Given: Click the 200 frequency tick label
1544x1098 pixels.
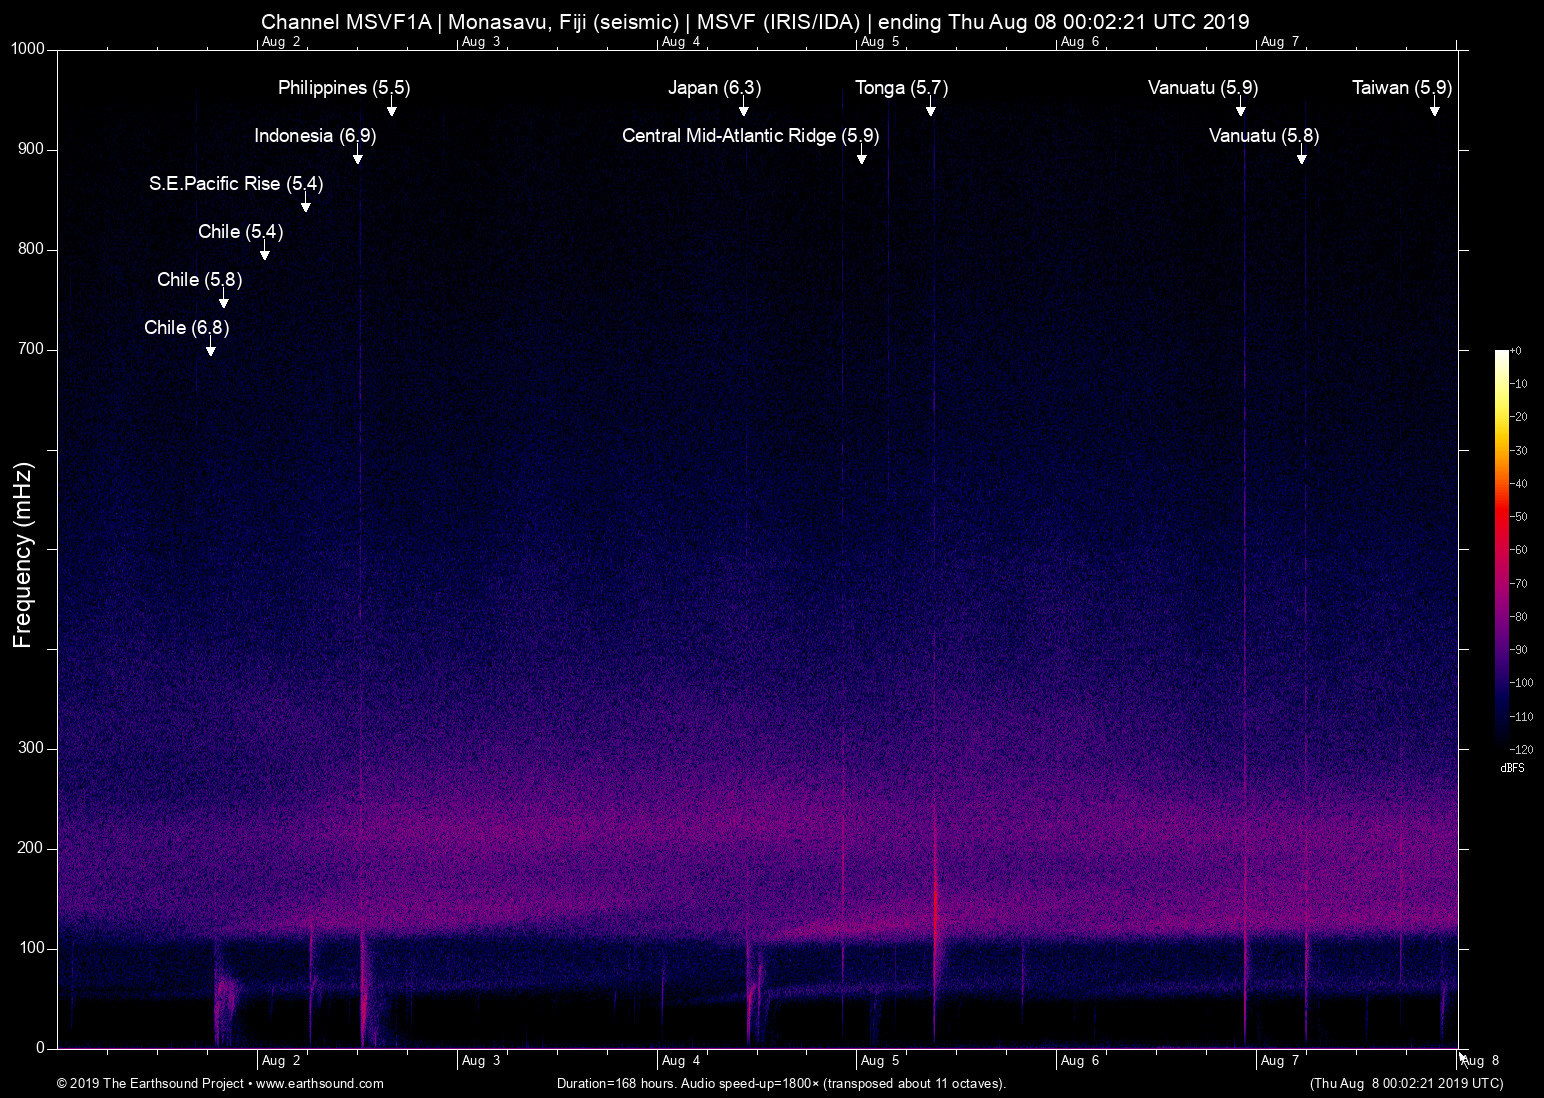Looking at the screenshot, I should tap(31, 848).
